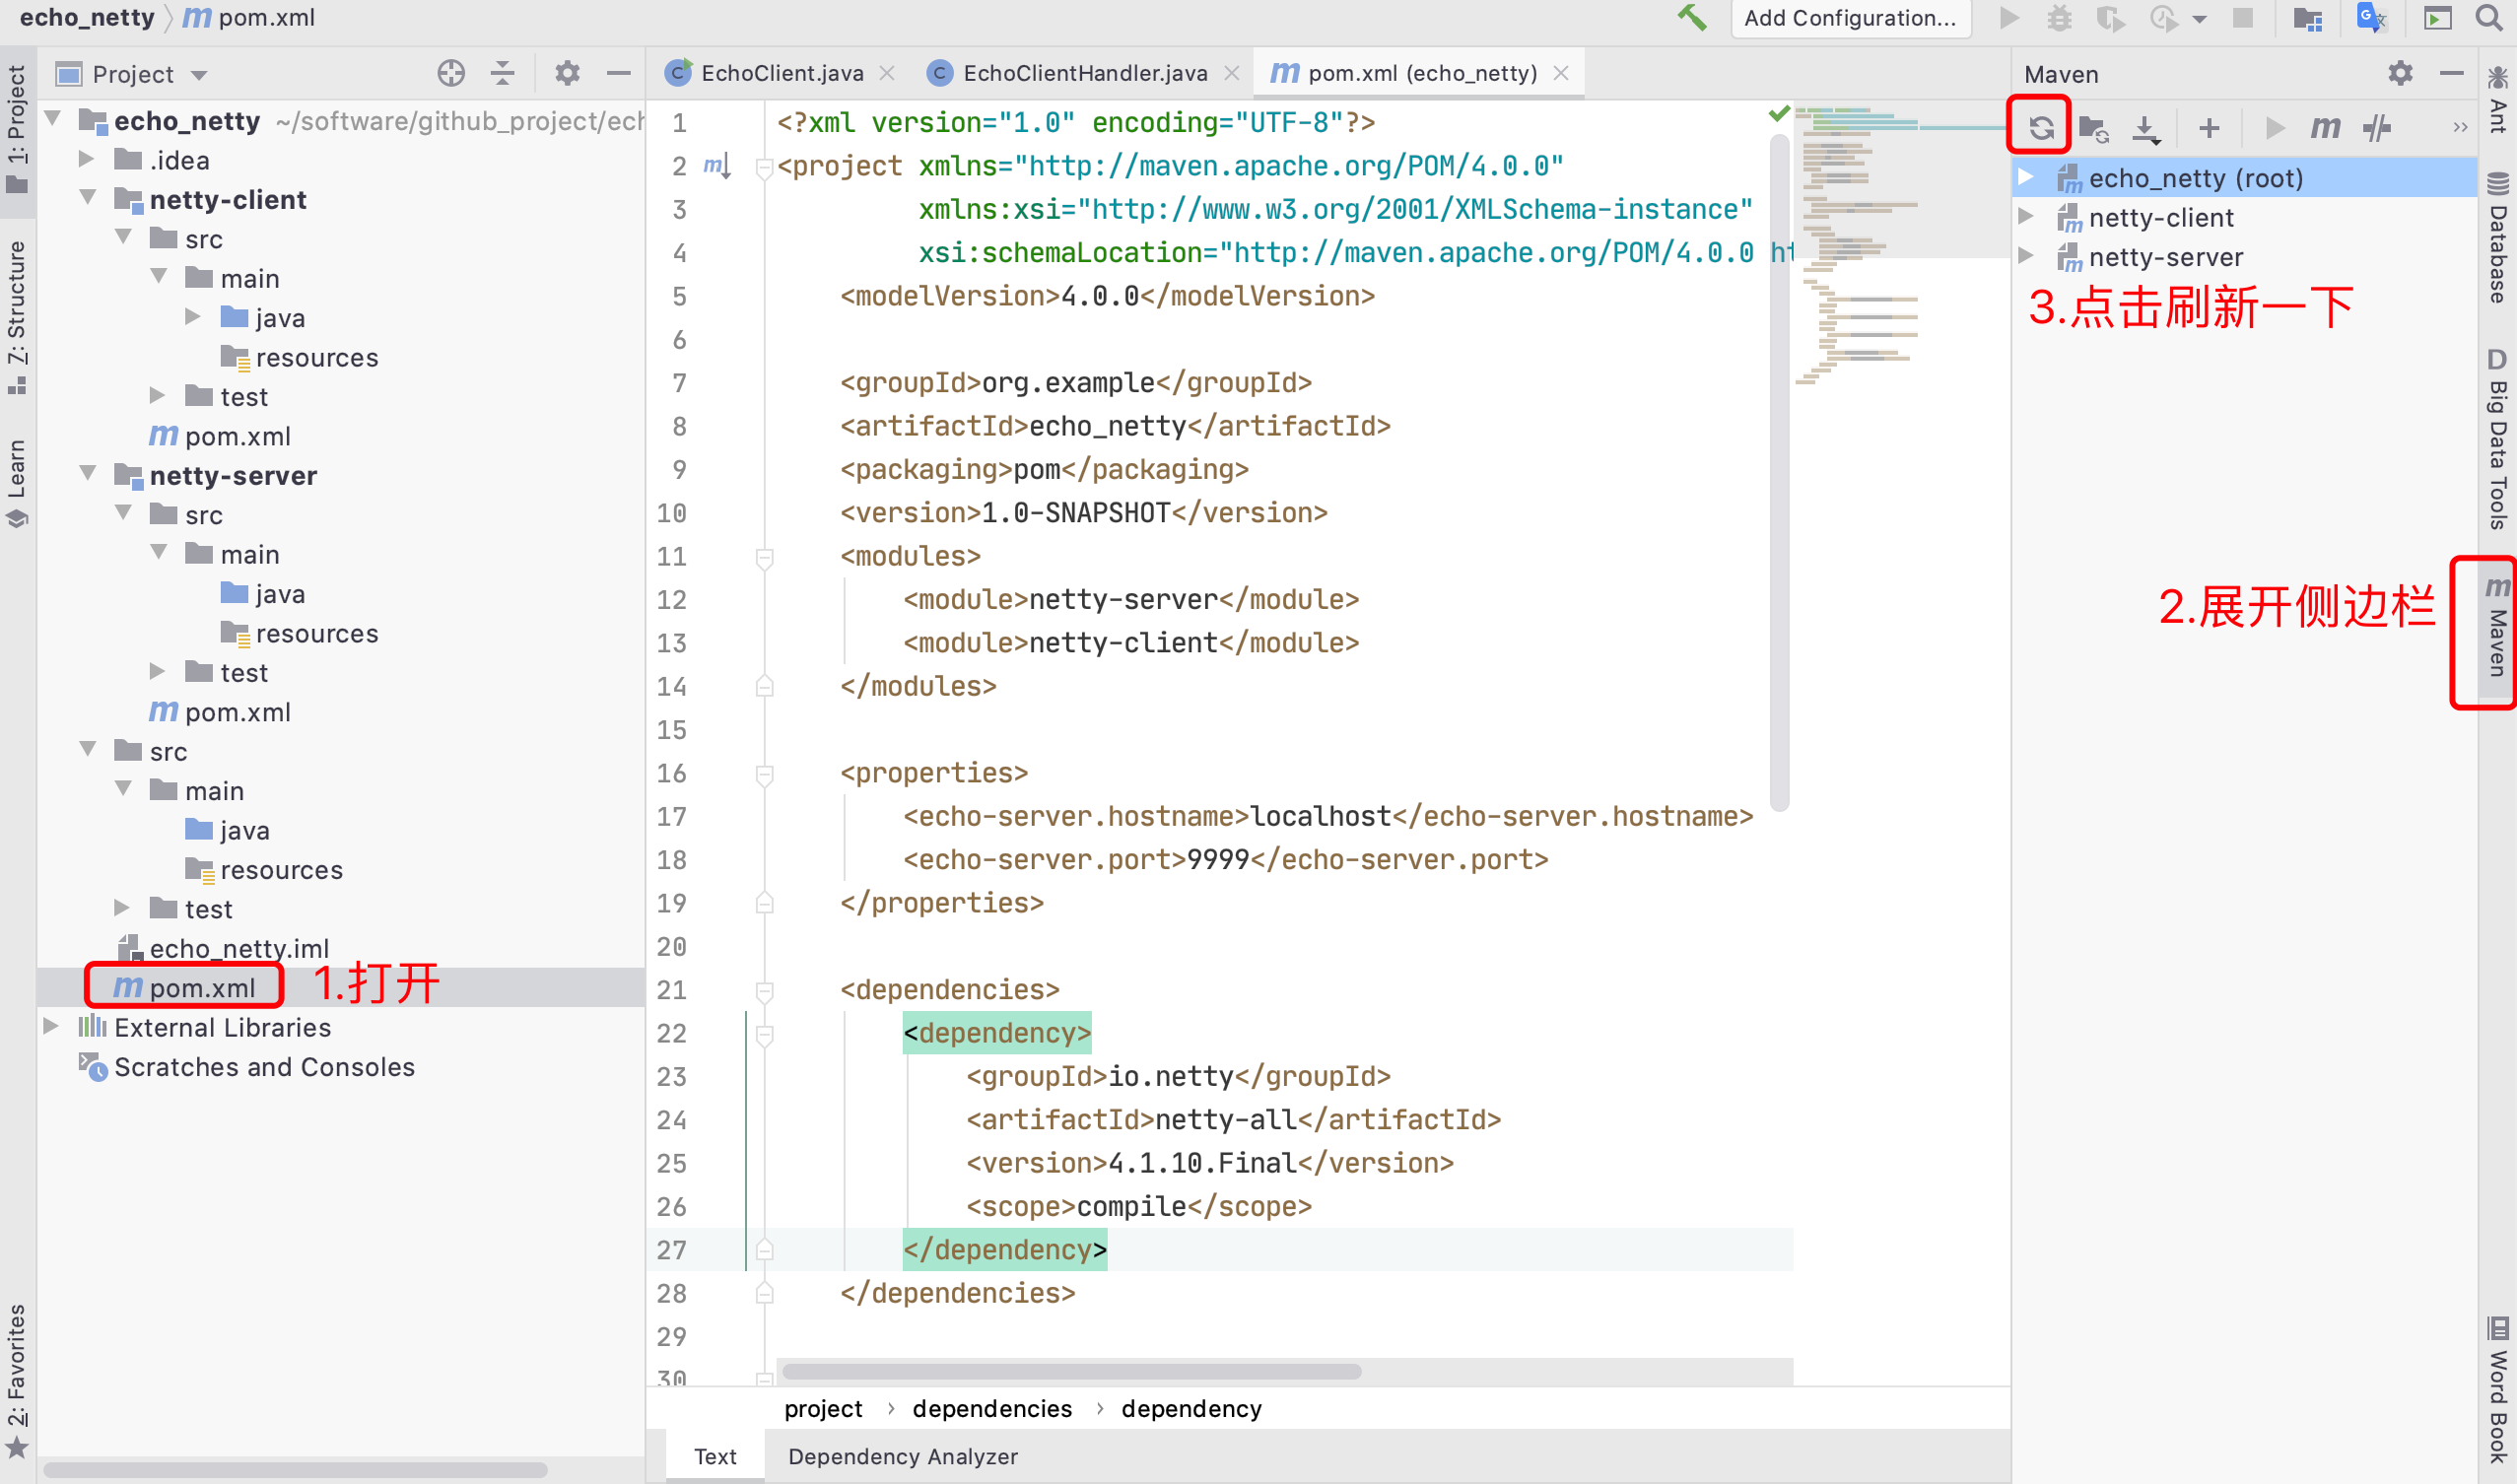The image size is (2517, 1484).
Task: Click Execute Maven Goal m icon
Action: (x=2325, y=127)
